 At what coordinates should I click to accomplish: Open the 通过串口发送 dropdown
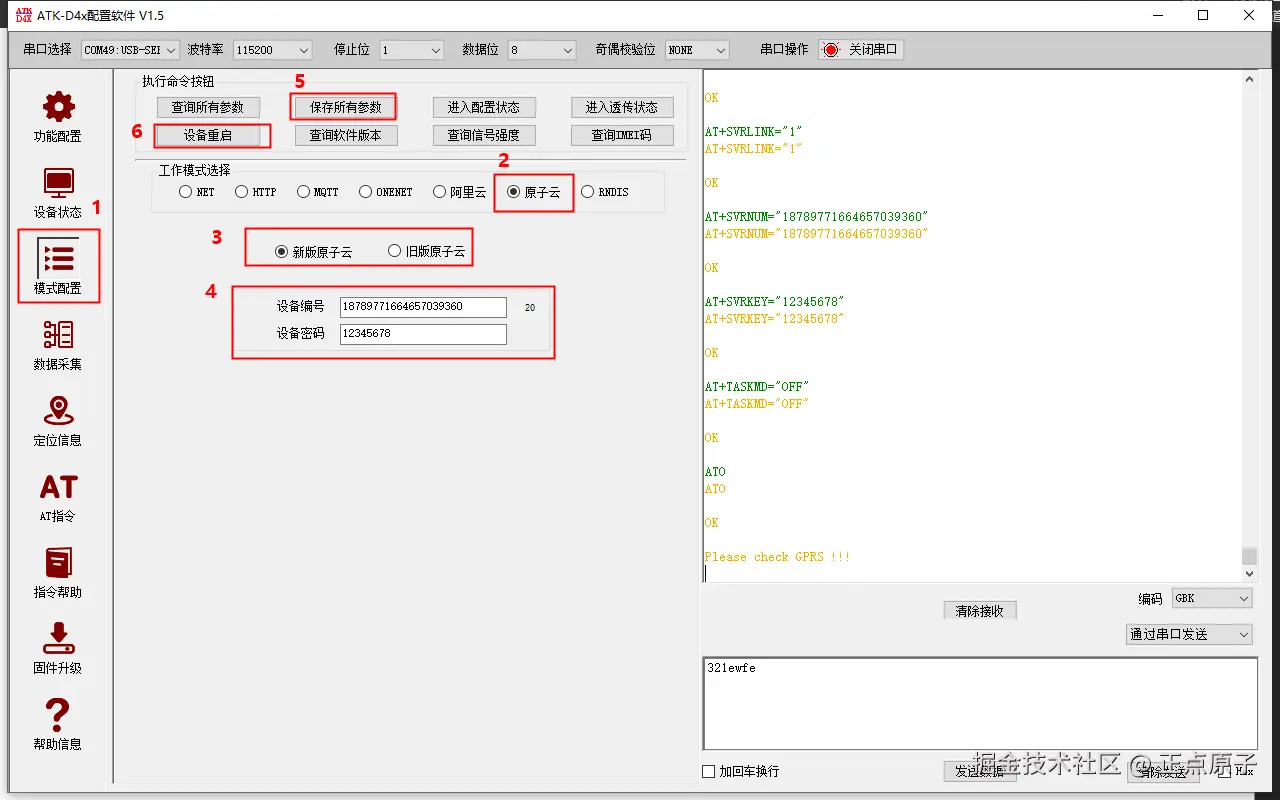1189,634
